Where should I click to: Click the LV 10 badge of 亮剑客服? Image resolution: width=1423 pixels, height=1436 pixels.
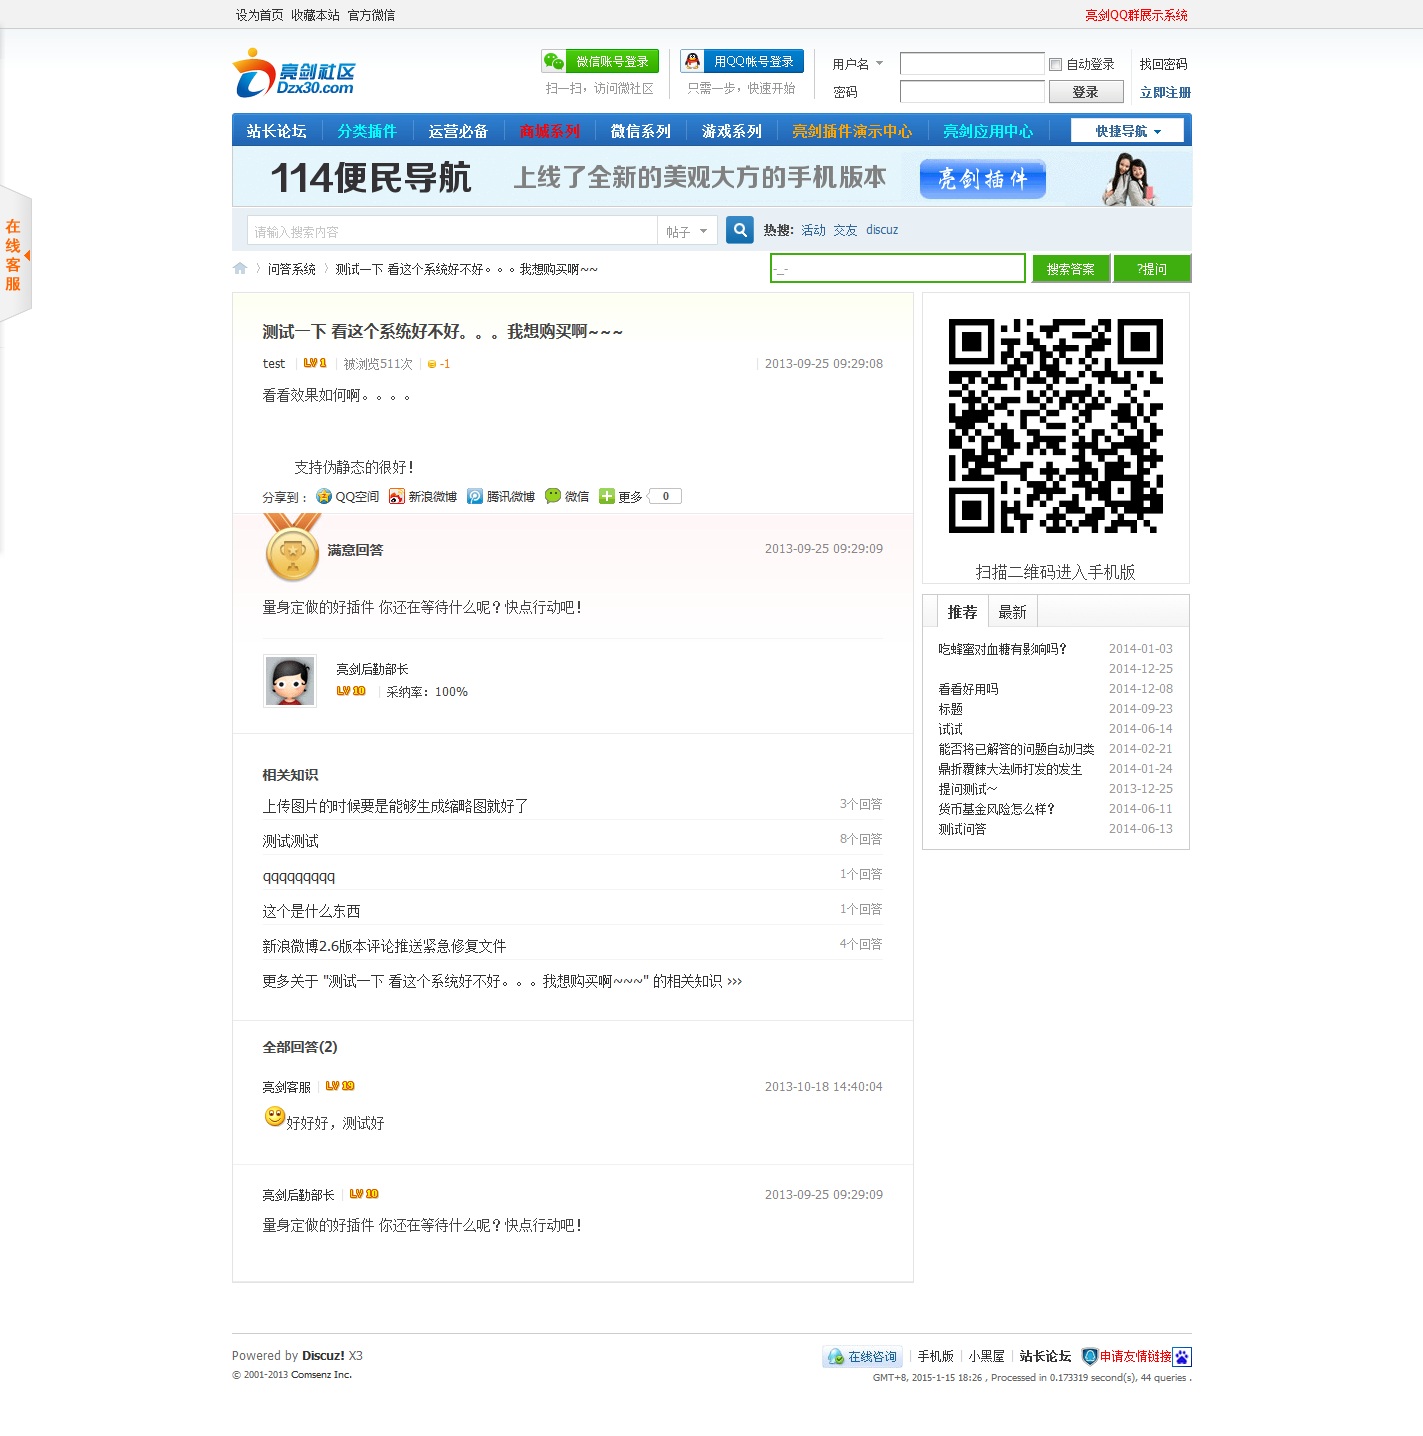point(340,1086)
